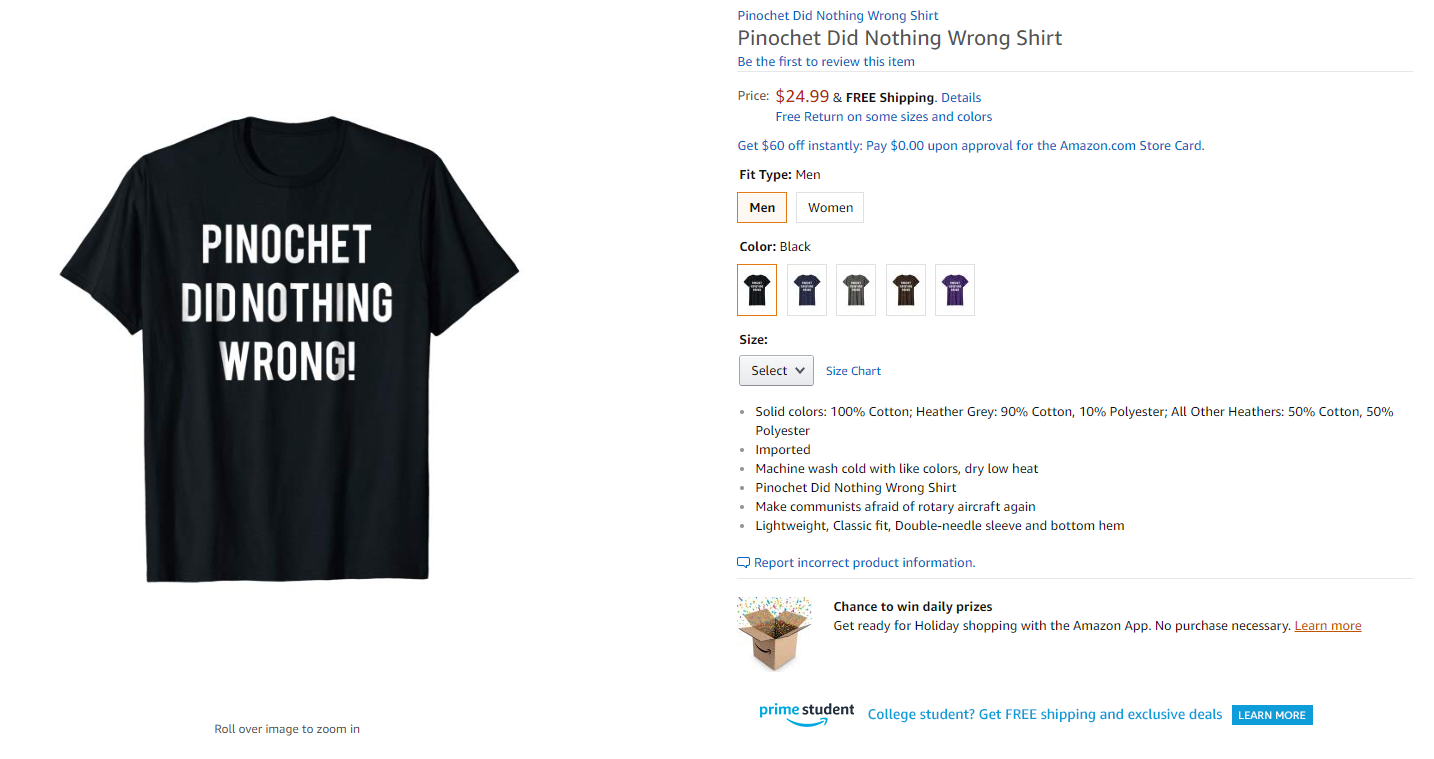Choose the purple shirt color swatch

click(955, 290)
